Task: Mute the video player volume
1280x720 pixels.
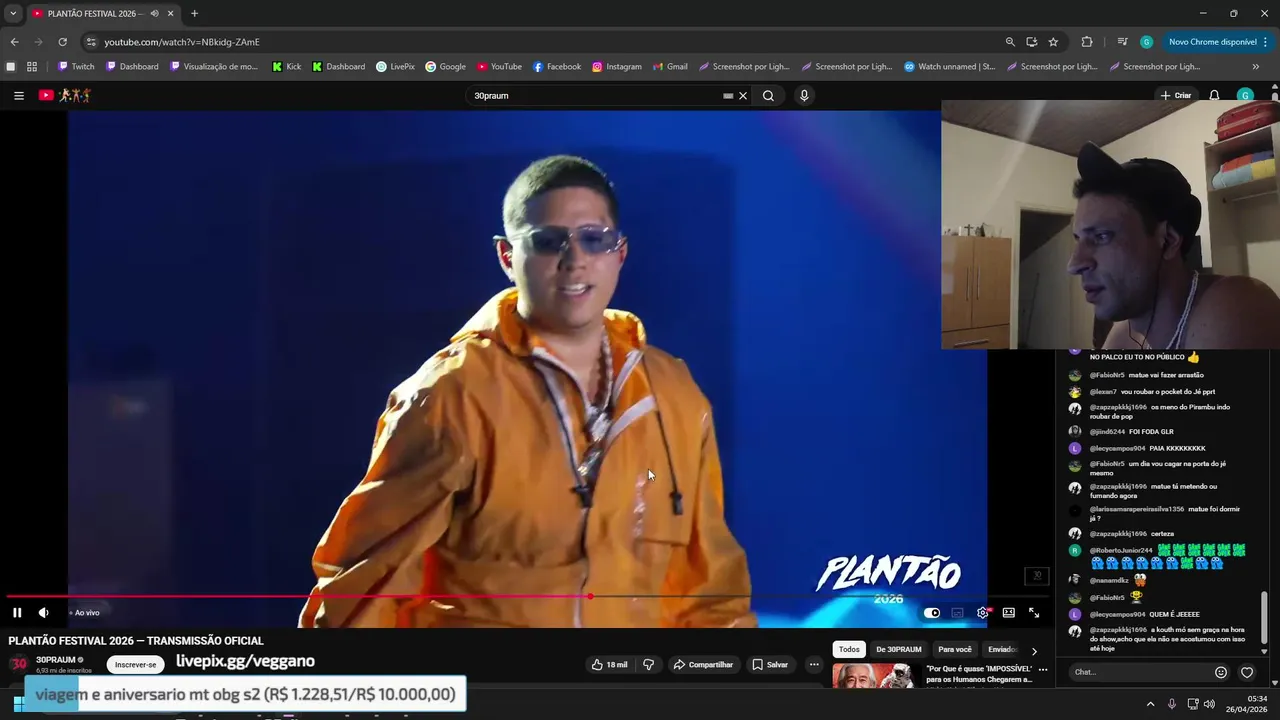Action: click(x=43, y=613)
